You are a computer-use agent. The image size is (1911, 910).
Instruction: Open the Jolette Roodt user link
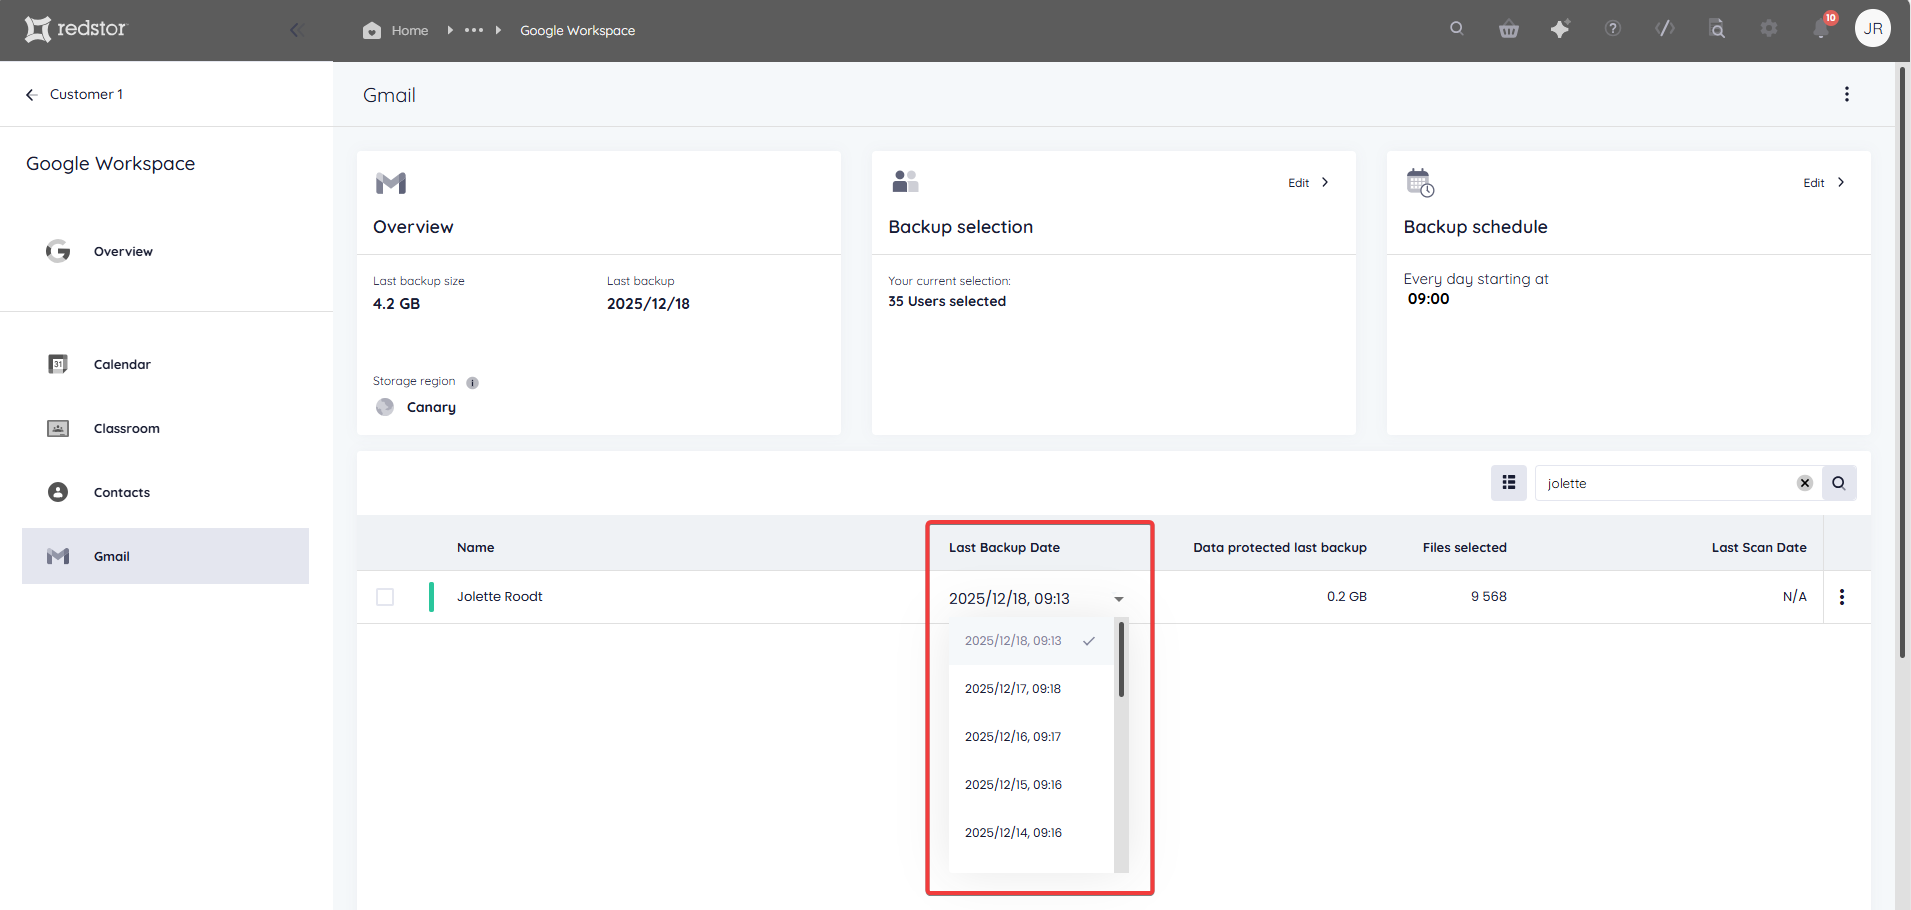(500, 597)
